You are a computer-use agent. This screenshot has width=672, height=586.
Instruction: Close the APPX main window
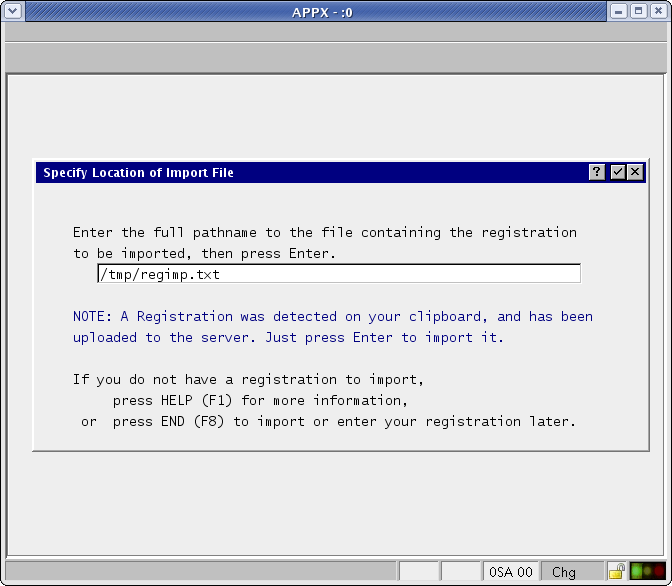point(657,11)
